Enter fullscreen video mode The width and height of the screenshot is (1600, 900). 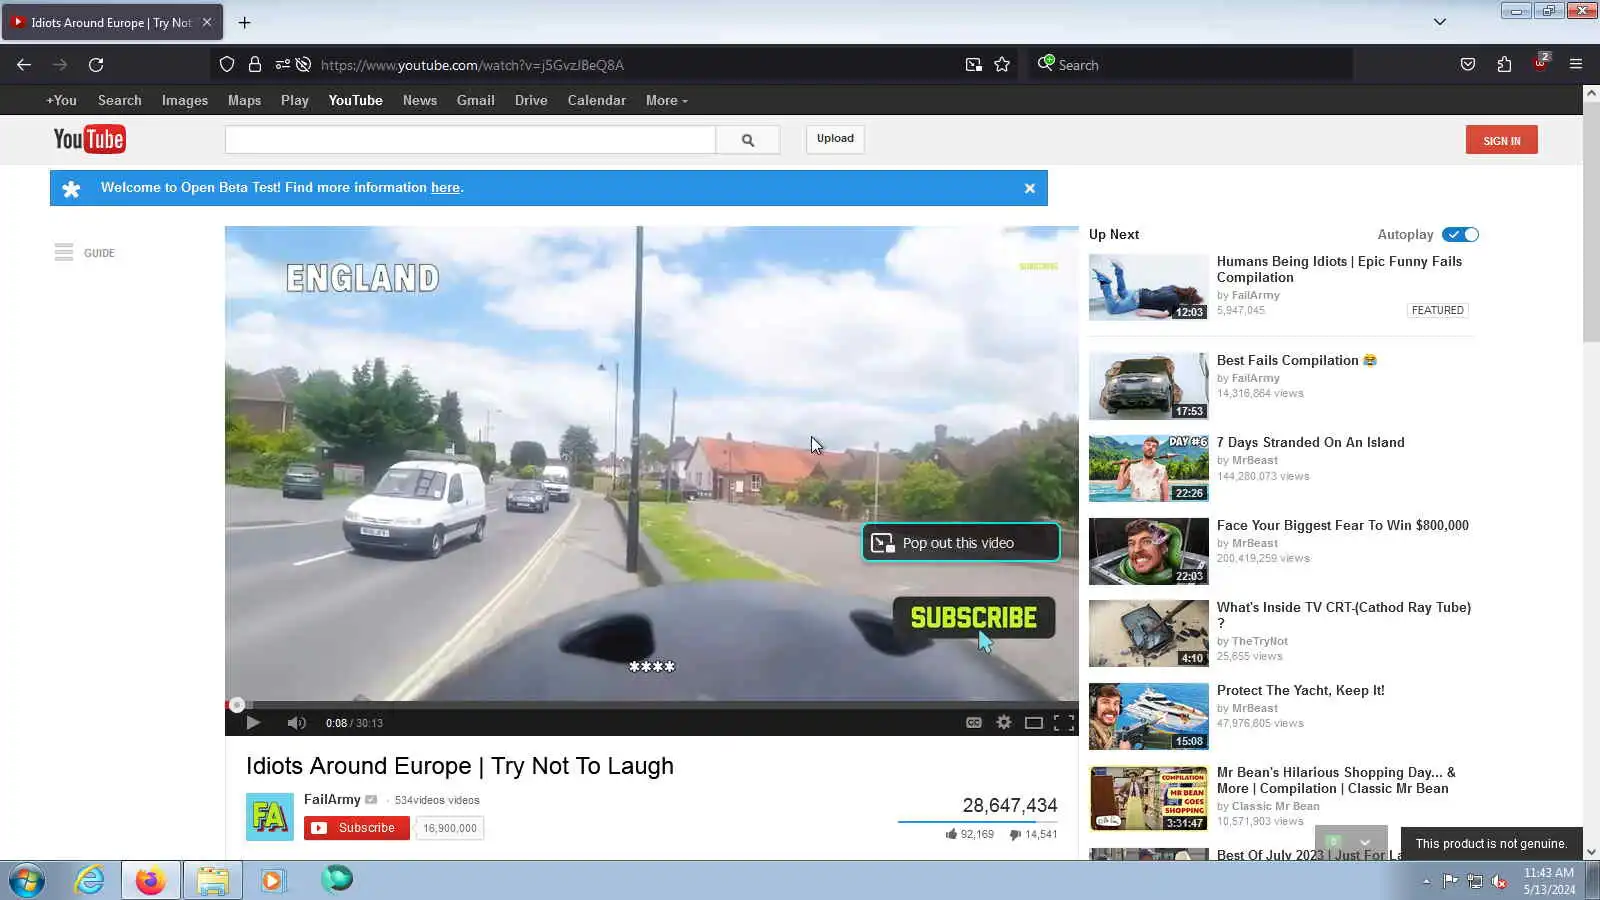click(x=1064, y=723)
